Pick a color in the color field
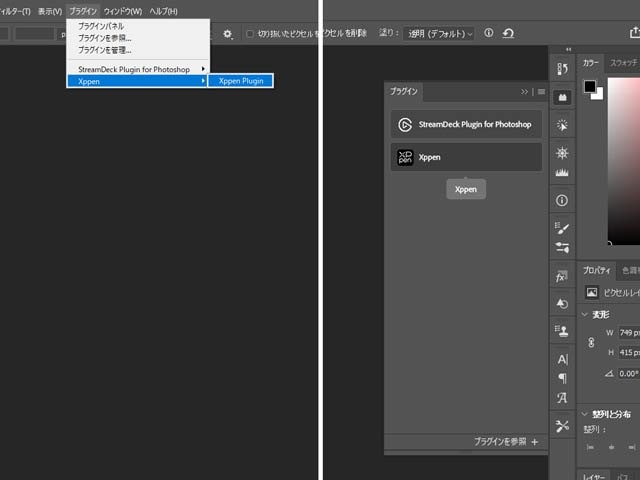640x480 pixels. coord(624,161)
